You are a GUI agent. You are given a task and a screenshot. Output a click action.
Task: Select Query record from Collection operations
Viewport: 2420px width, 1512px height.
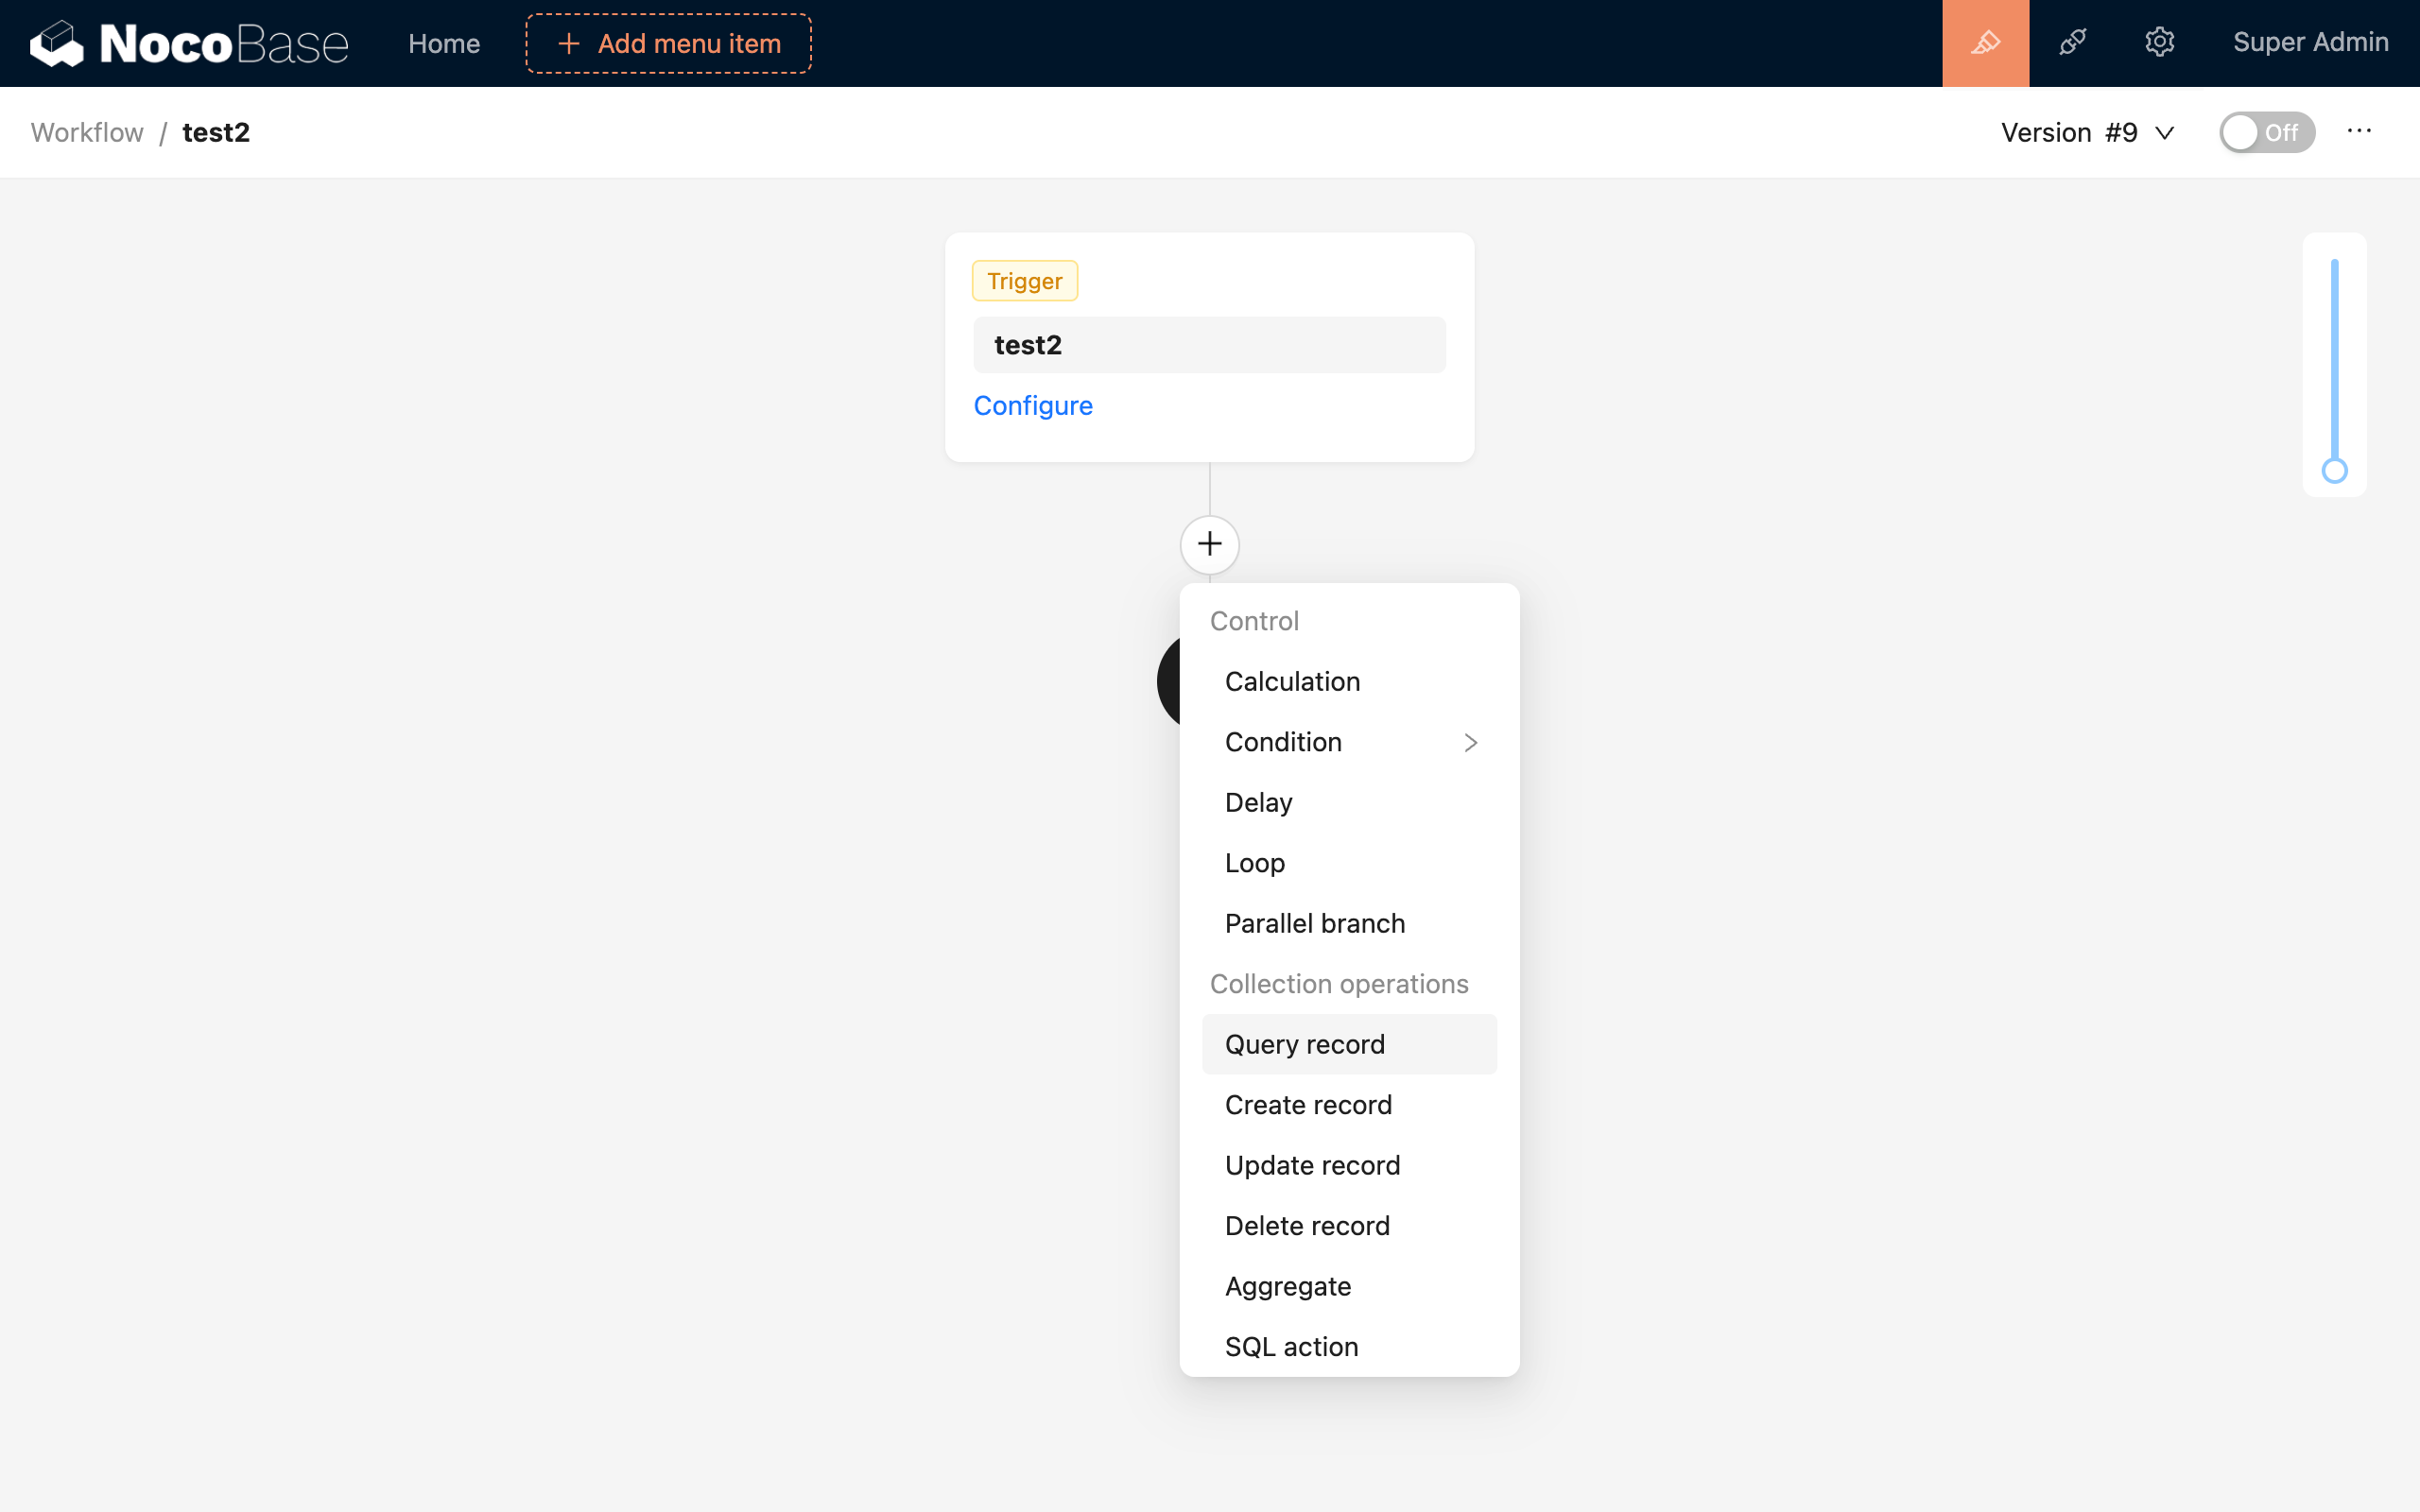(1304, 1043)
